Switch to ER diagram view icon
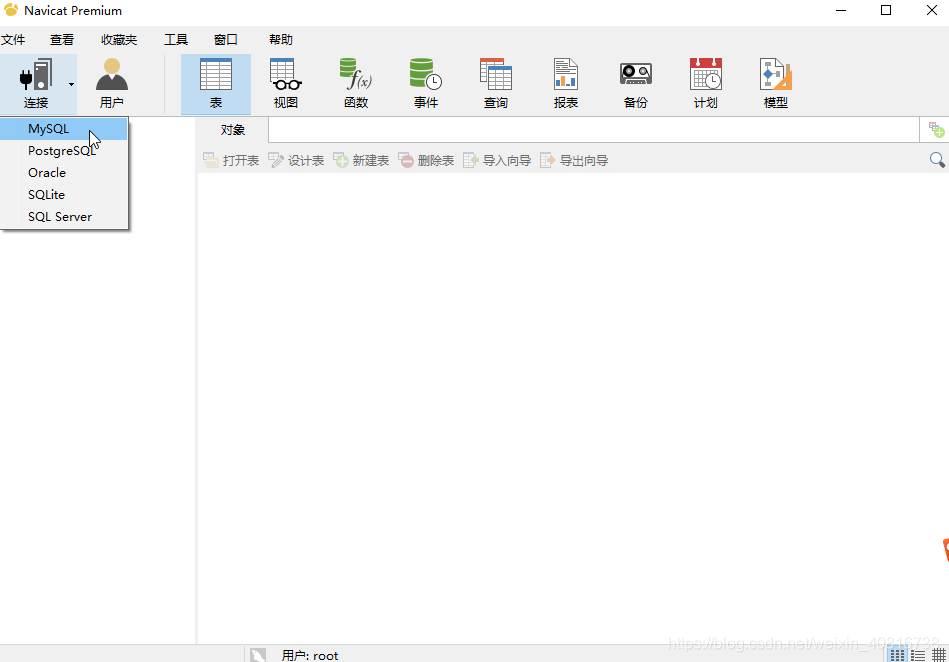The width and height of the screenshot is (949, 662). (939, 655)
